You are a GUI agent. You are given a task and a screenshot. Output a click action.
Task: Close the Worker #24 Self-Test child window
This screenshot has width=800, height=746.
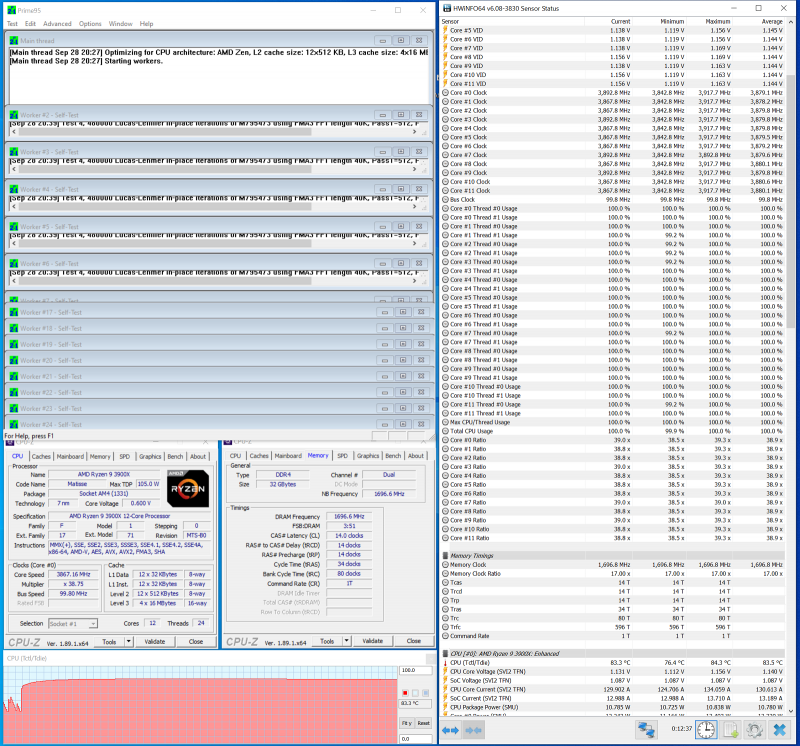pyautogui.click(x=421, y=425)
